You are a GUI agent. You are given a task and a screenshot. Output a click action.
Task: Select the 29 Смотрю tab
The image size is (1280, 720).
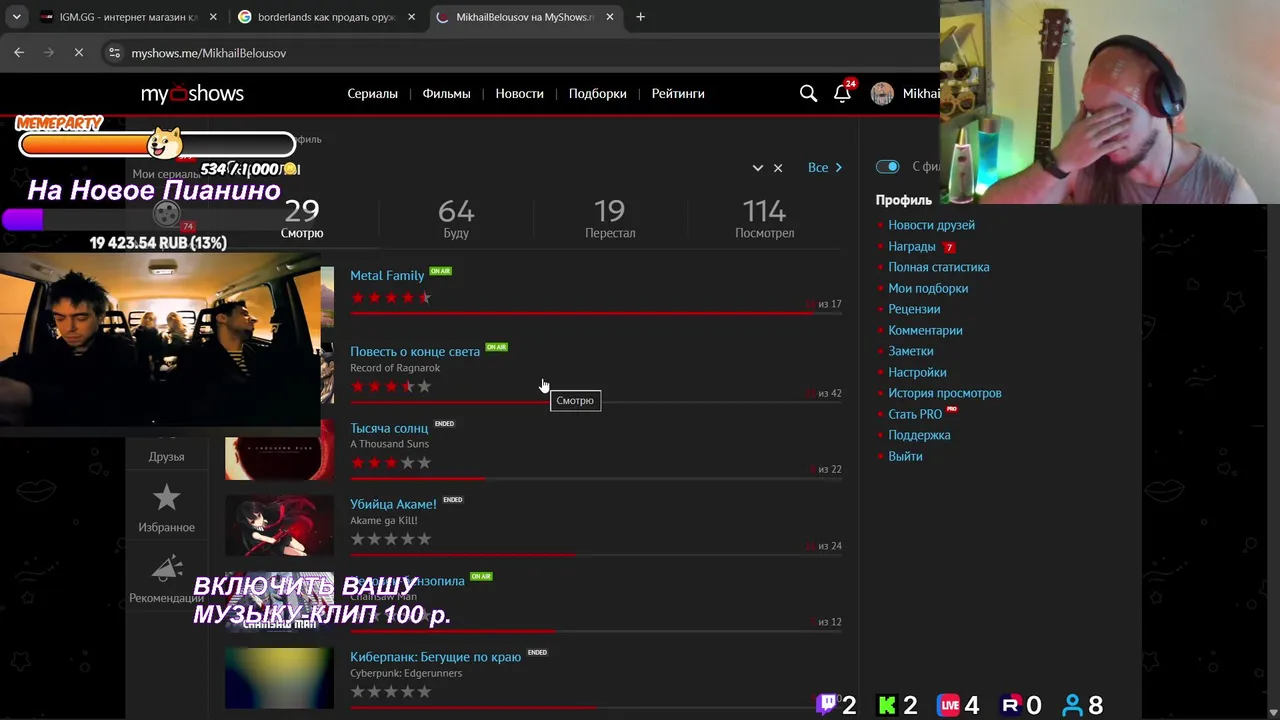(x=302, y=219)
